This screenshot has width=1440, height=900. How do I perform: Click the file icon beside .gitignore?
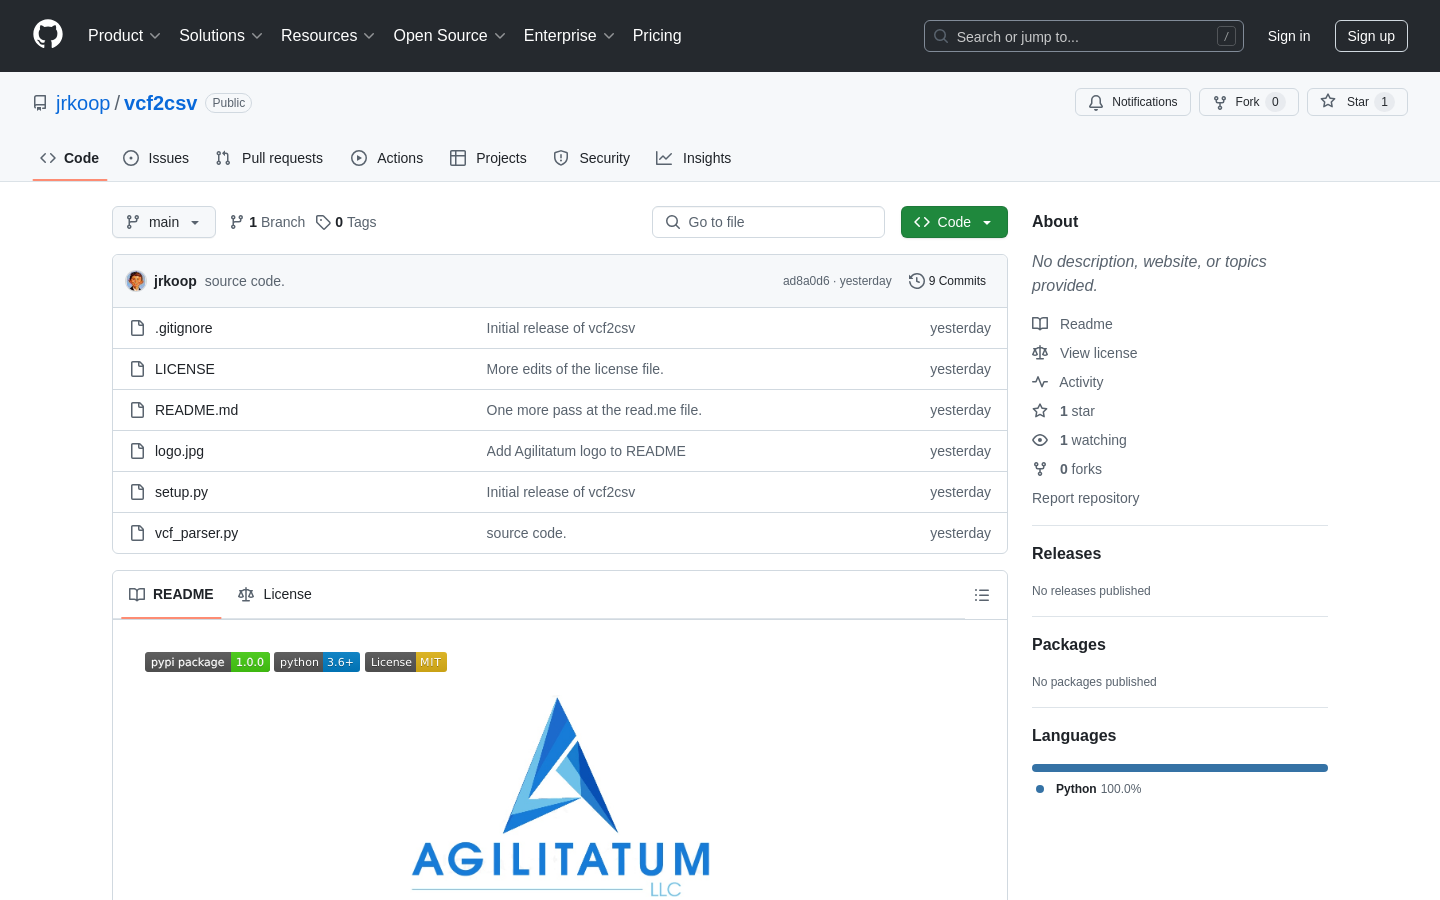point(138,328)
